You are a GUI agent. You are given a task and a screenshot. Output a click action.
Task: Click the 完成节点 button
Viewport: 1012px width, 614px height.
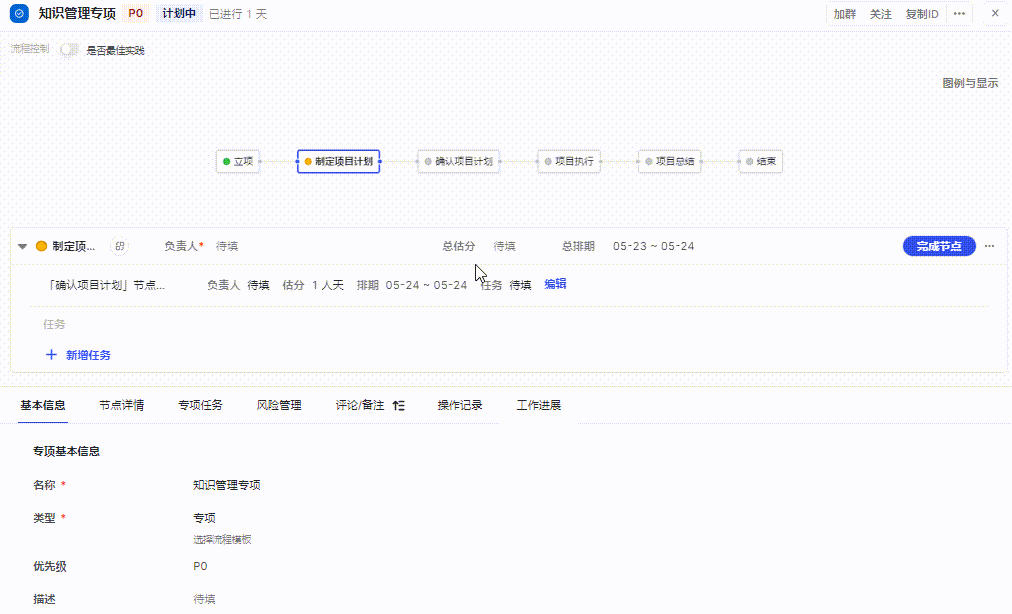[939, 246]
